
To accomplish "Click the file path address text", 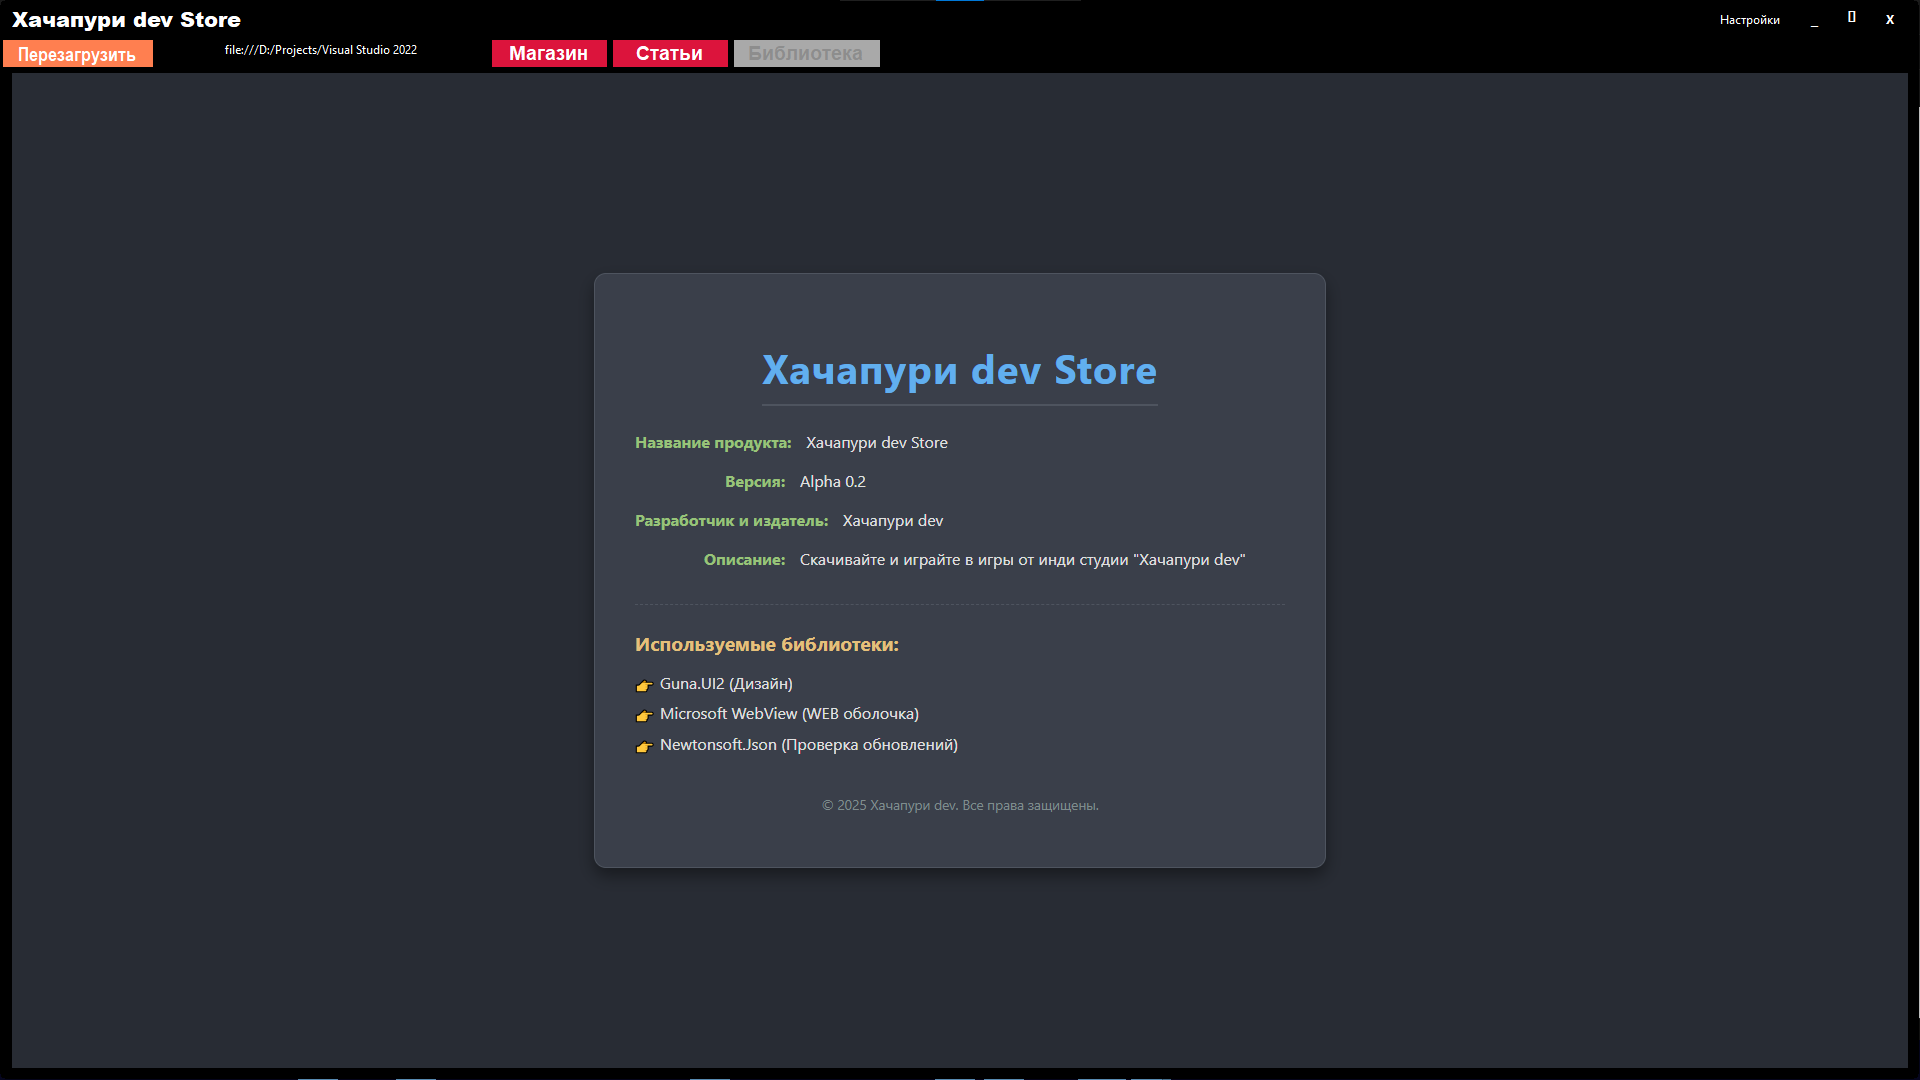I will point(321,50).
